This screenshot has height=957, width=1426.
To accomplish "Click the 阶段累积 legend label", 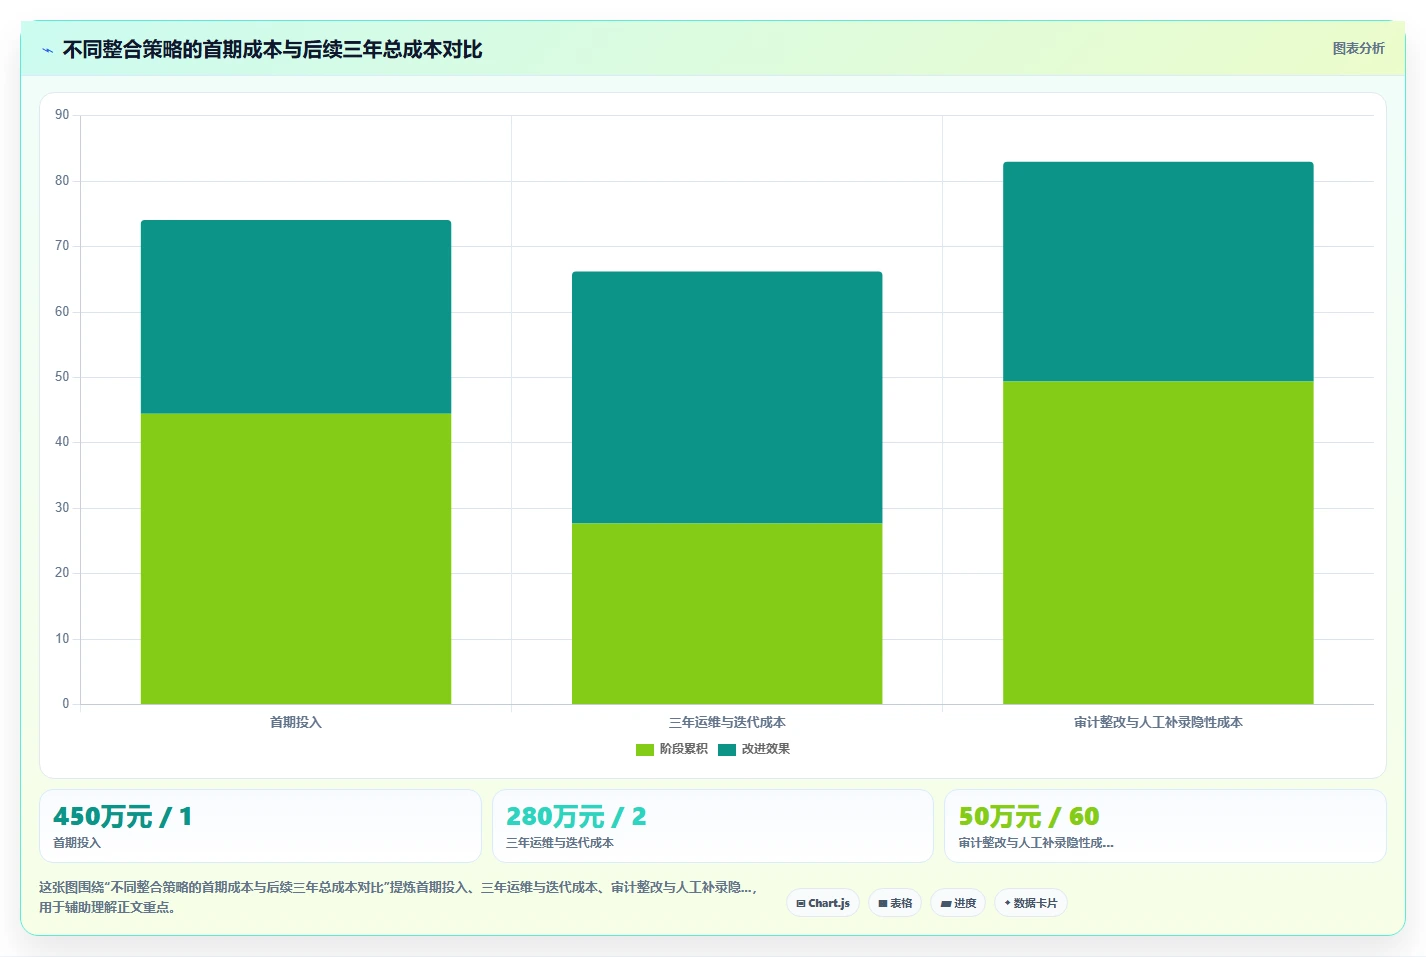I will pos(684,749).
